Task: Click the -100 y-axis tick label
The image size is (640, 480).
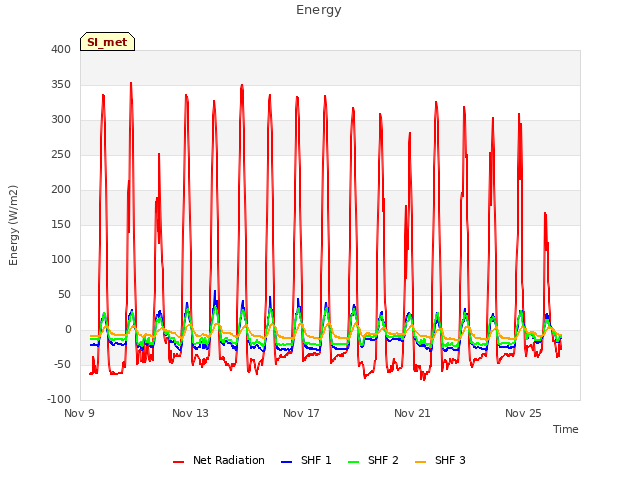Action: click(59, 400)
